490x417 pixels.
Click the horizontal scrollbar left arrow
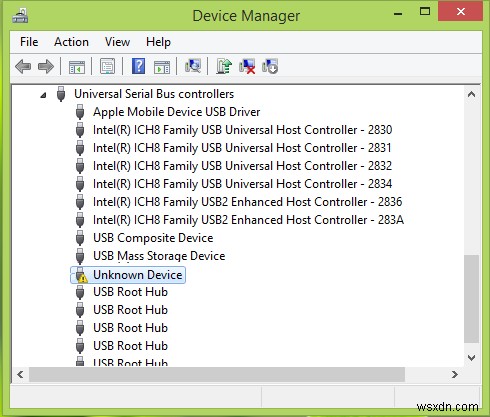[20, 375]
